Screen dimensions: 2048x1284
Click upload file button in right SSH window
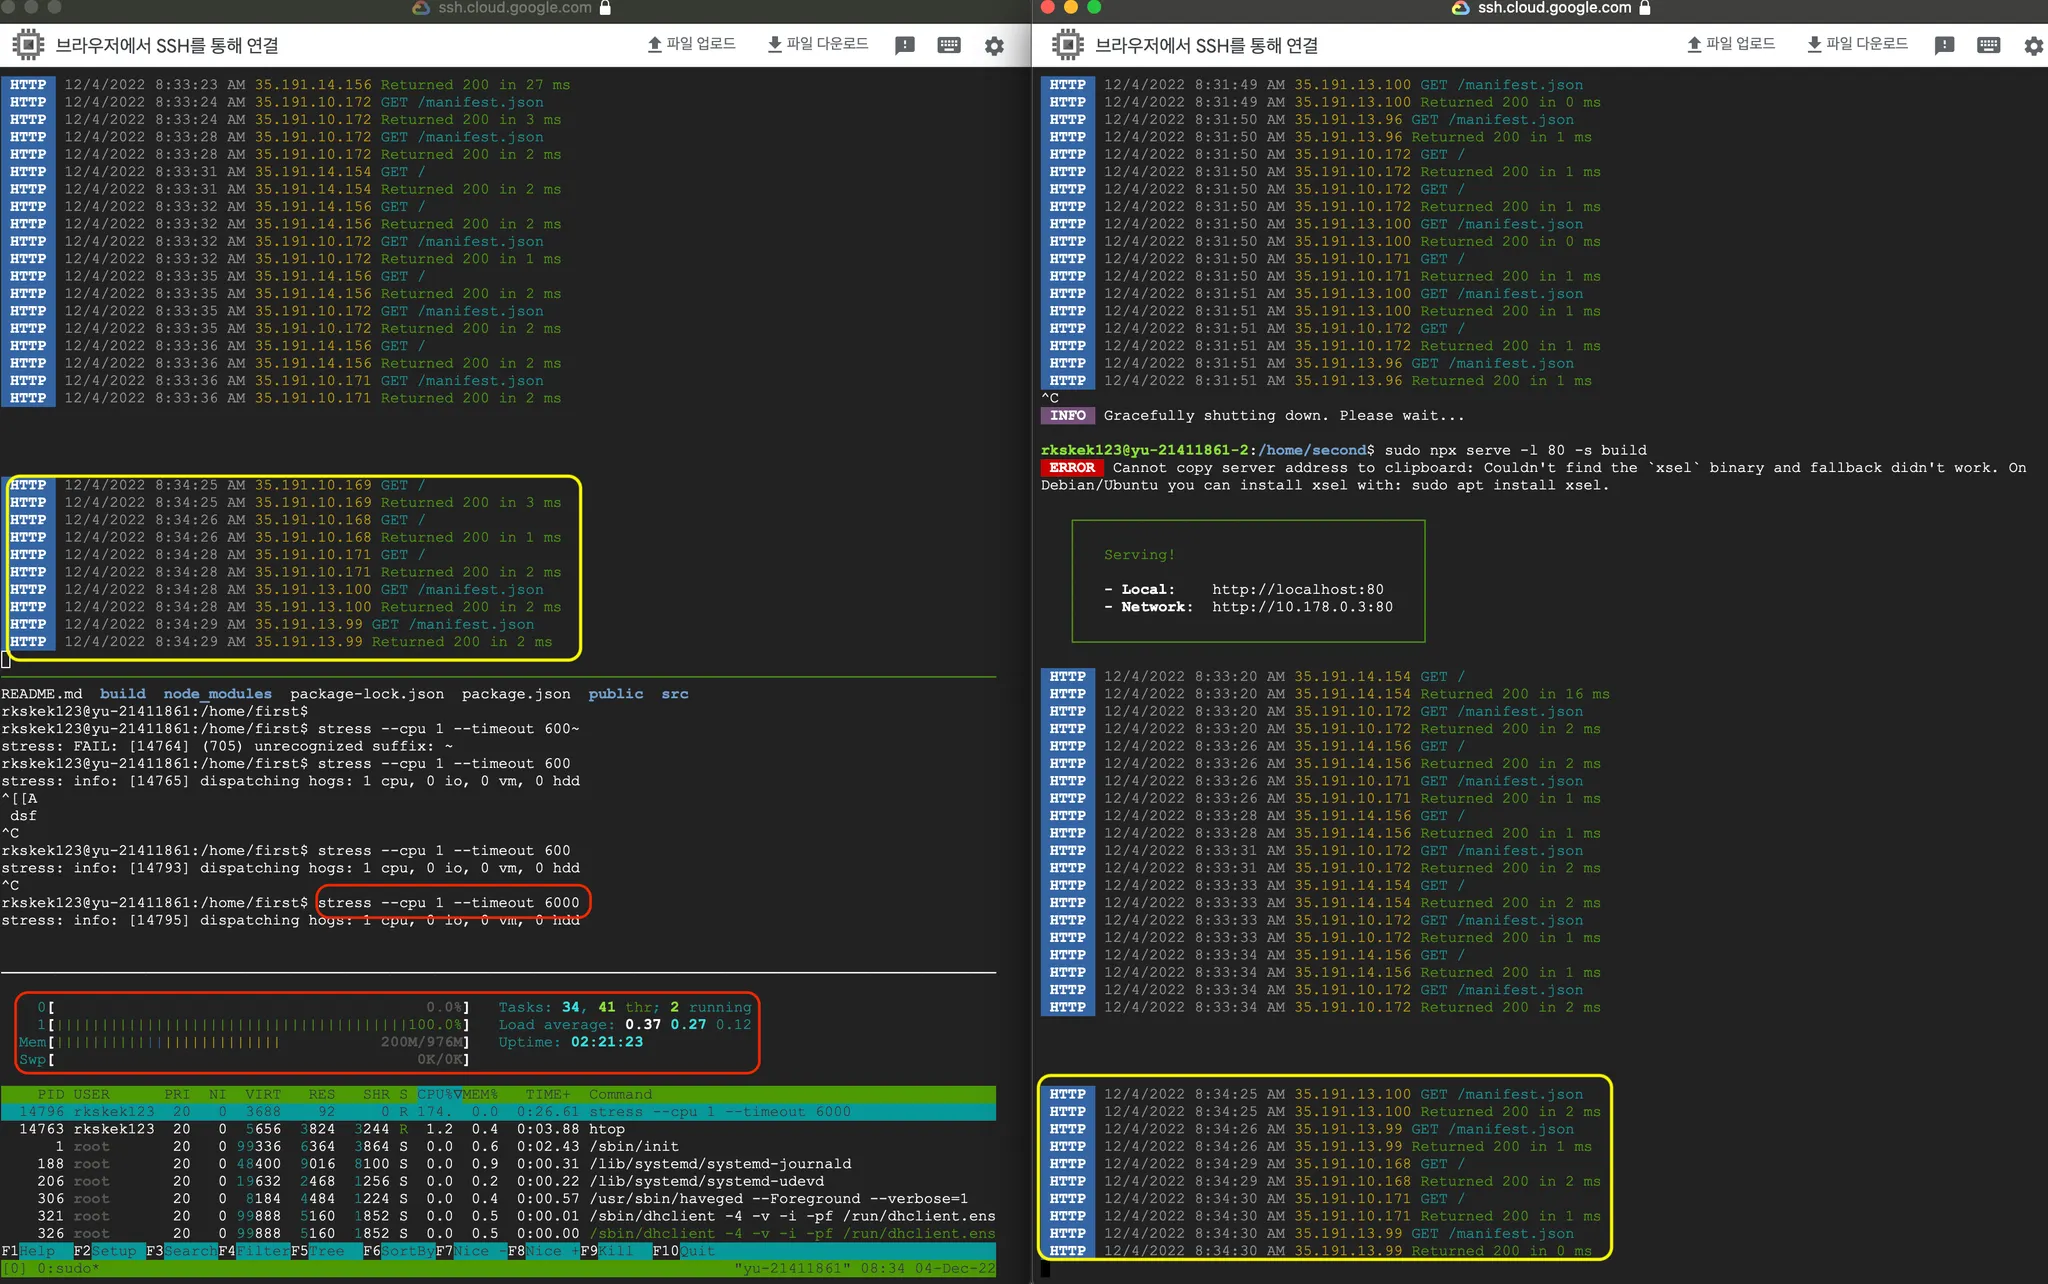(1731, 44)
